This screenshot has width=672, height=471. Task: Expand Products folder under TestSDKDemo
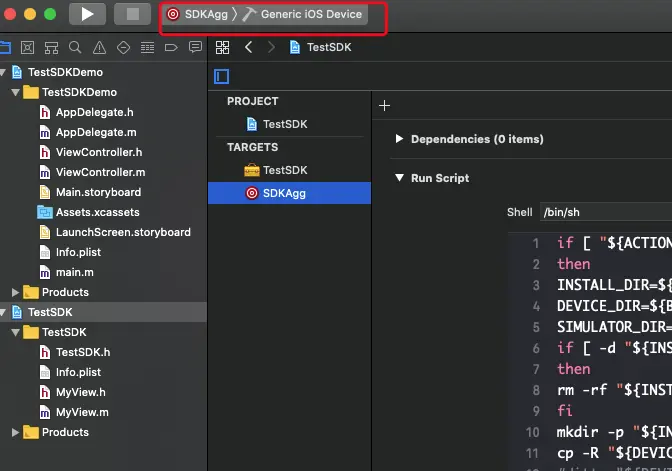point(15,292)
